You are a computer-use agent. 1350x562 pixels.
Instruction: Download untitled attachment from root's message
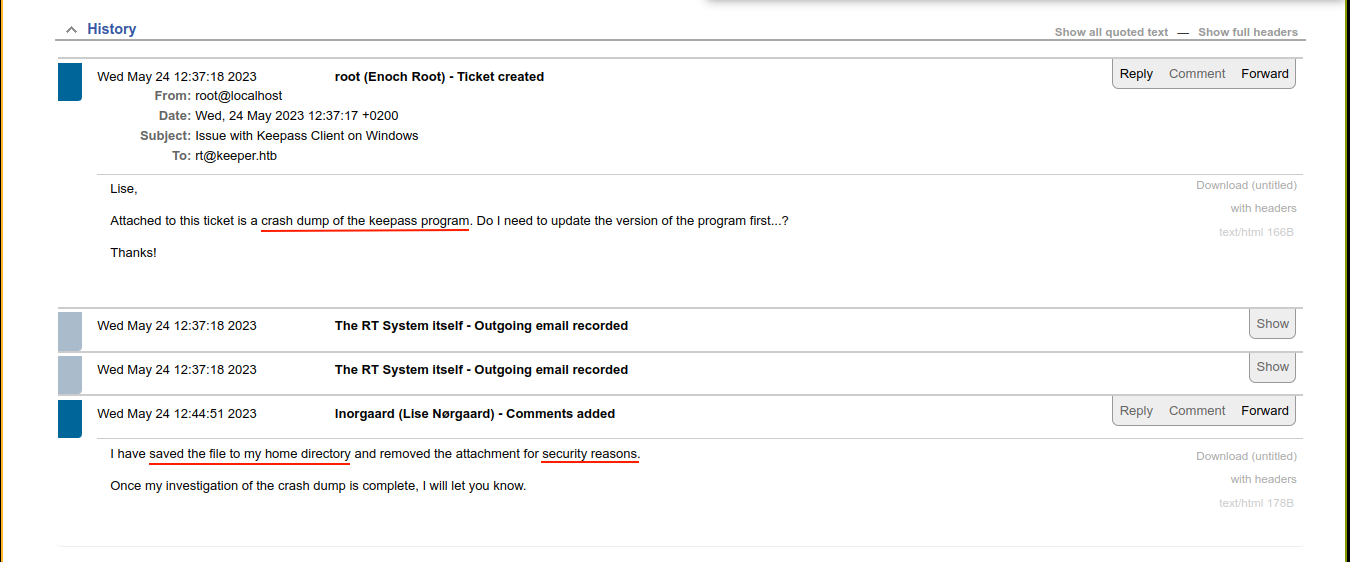point(1245,185)
